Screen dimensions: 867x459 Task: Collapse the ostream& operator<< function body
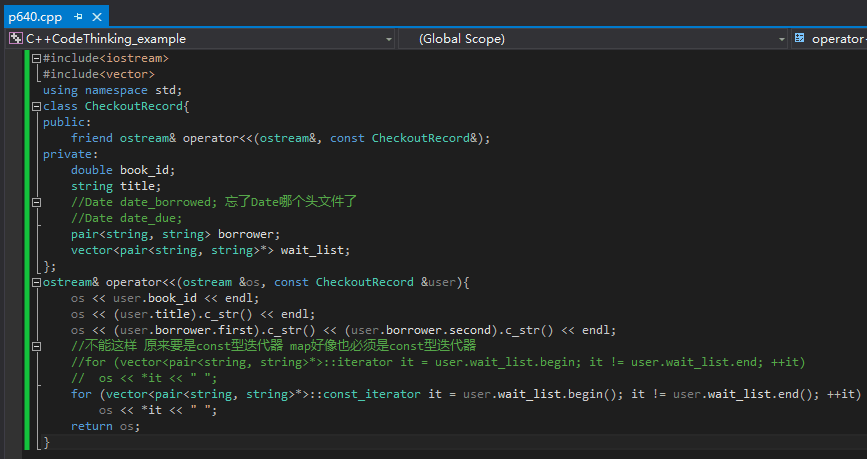pyautogui.click(x=37, y=282)
